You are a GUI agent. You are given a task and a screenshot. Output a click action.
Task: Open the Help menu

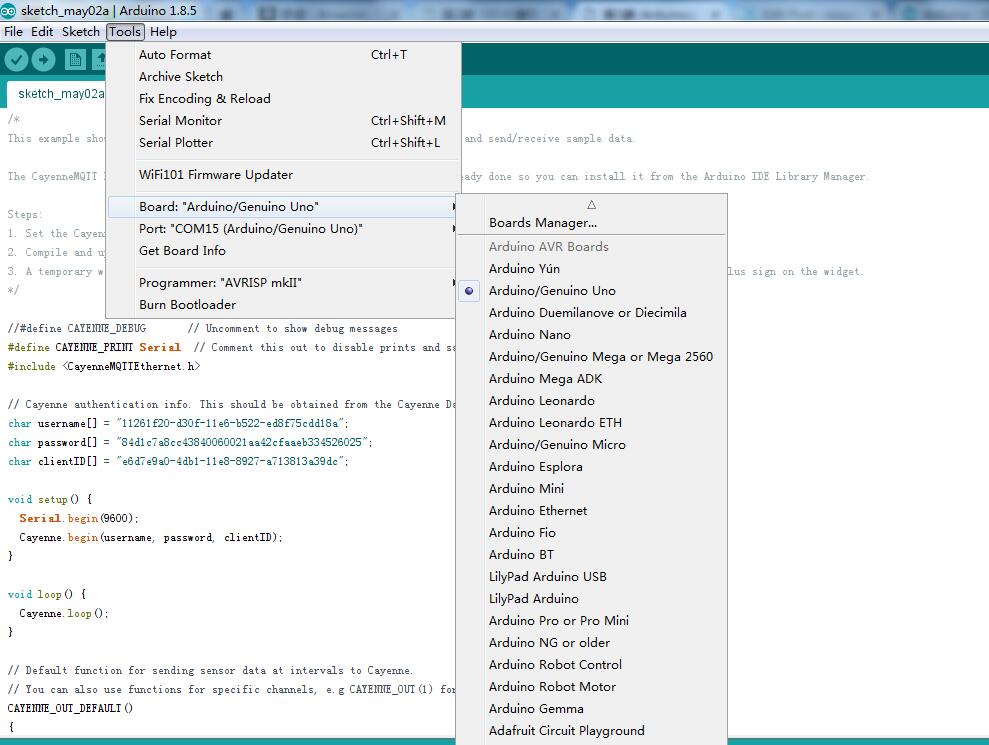[163, 32]
